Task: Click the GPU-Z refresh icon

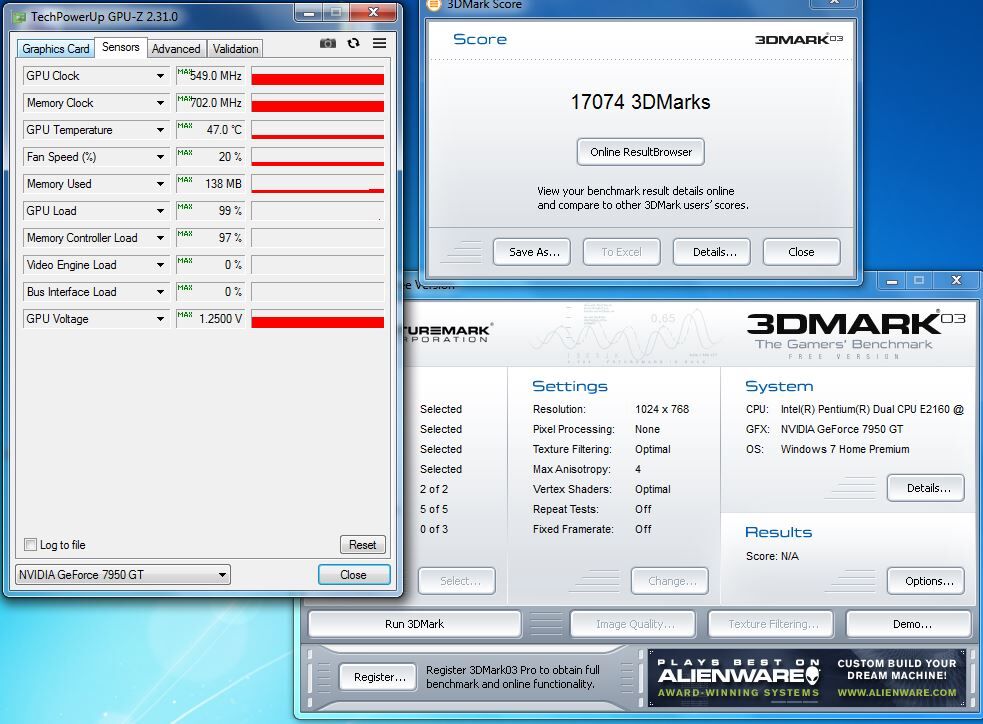Action: click(354, 43)
